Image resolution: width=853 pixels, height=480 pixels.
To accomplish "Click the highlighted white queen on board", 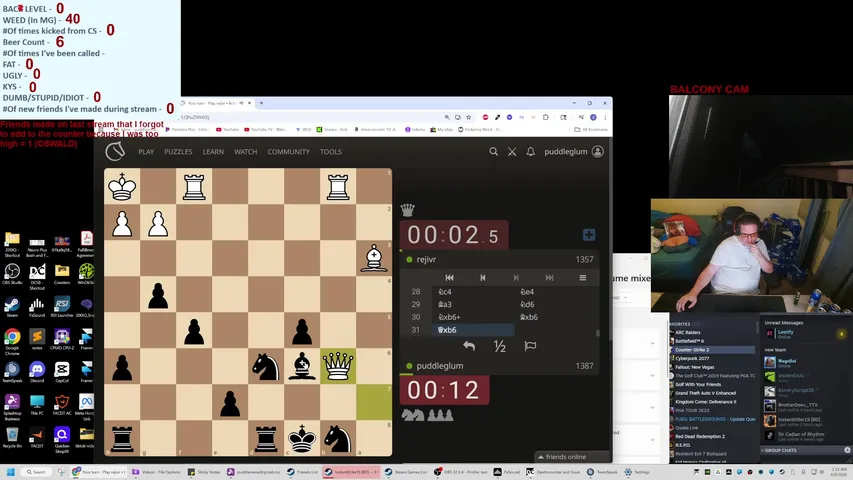I will tap(338, 366).
